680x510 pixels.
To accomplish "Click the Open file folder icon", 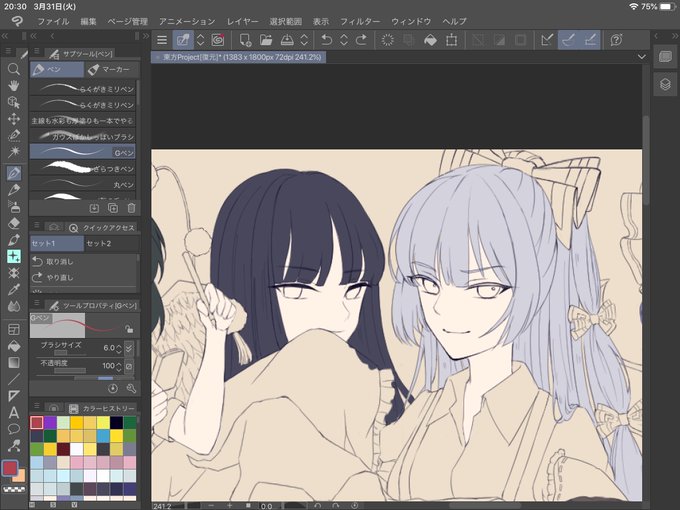I will 266,40.
